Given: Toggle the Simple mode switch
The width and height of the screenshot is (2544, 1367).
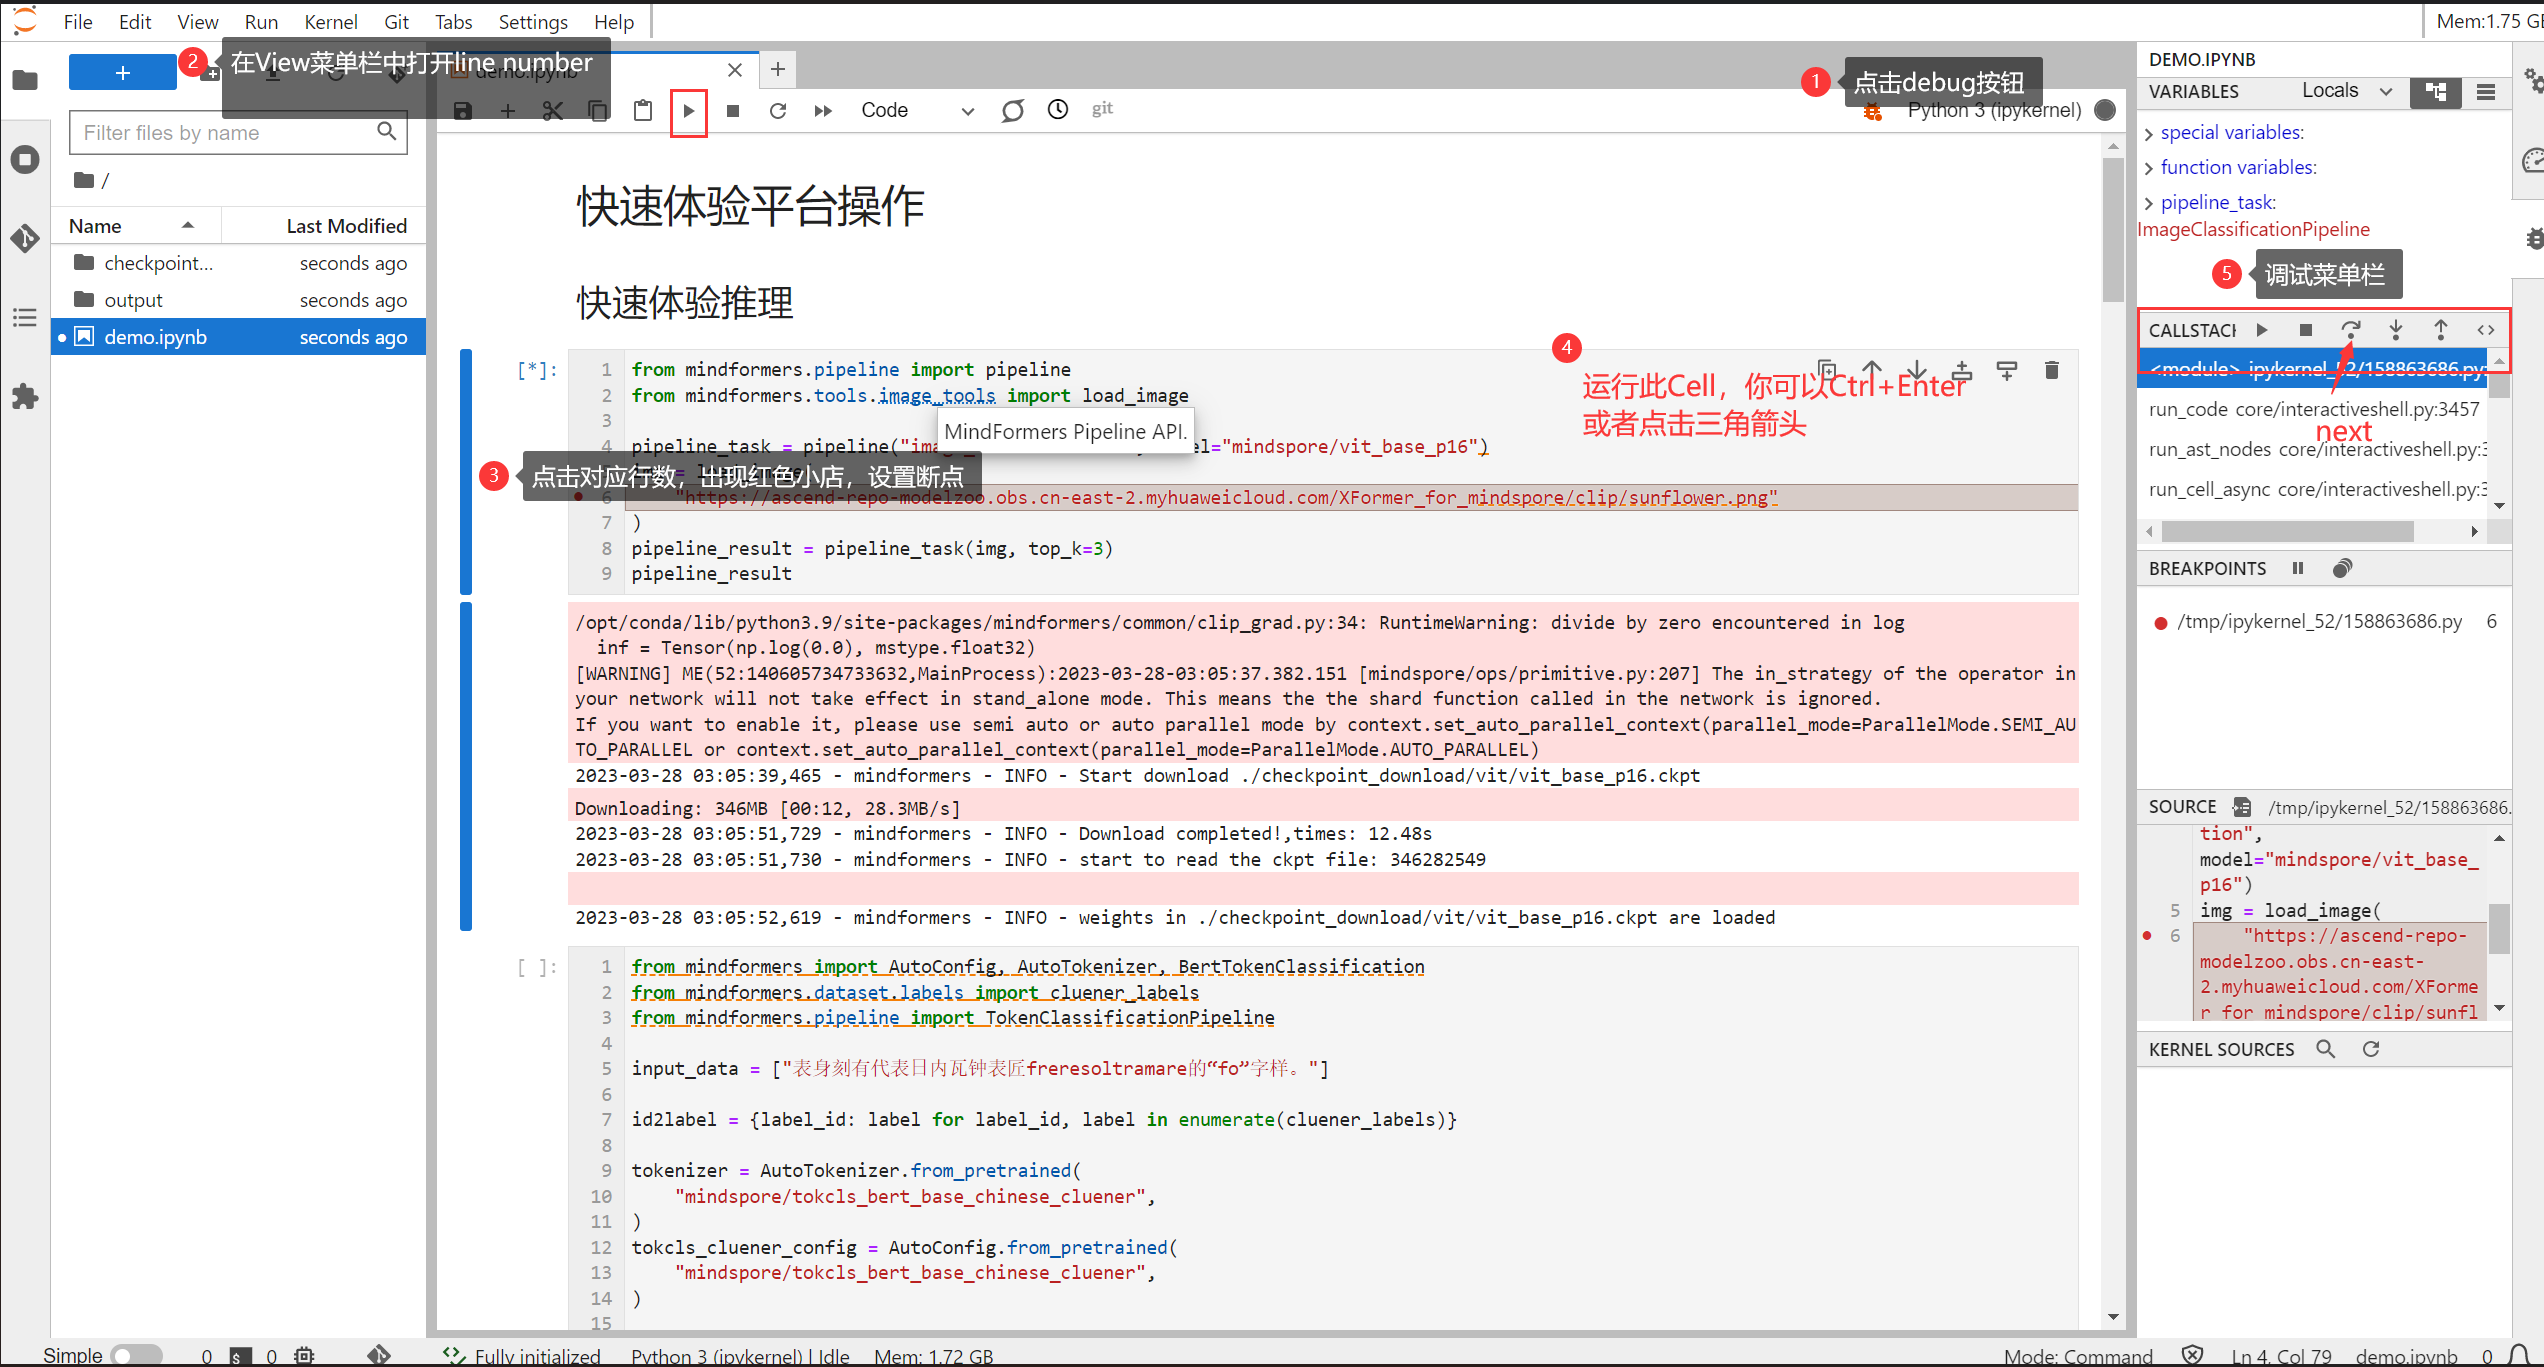Looking at the screenshot, I should coord(136,1355).
